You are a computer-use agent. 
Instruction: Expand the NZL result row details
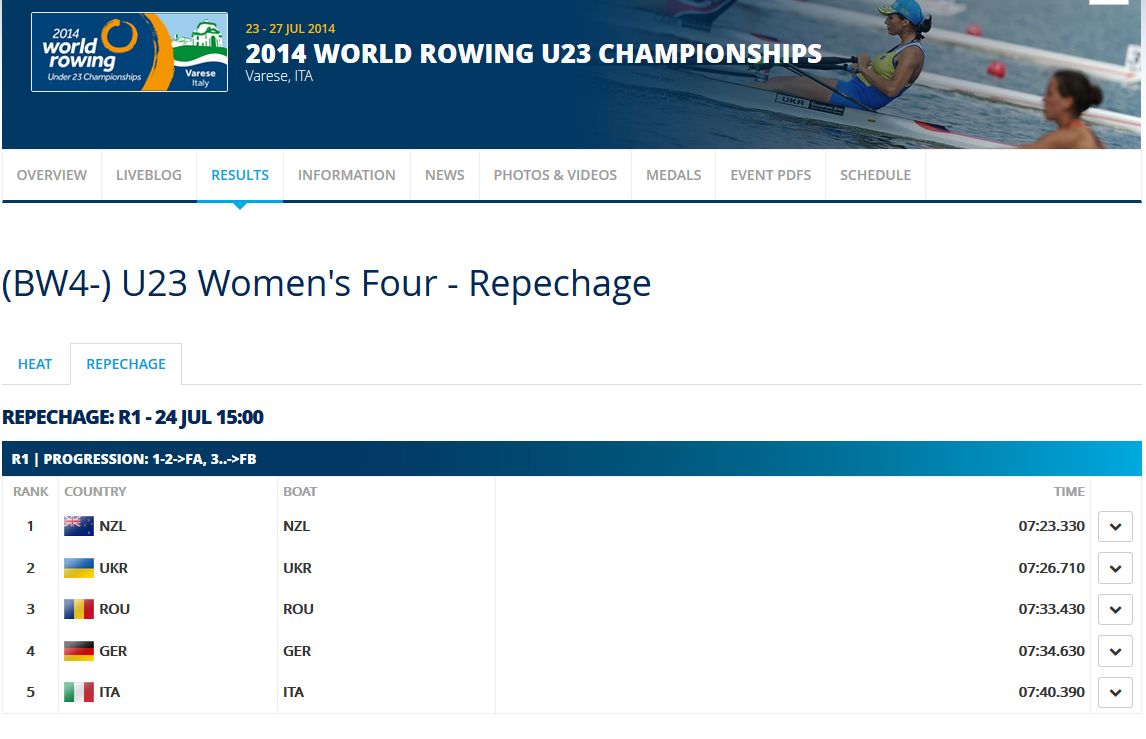tap(1115, 526)
